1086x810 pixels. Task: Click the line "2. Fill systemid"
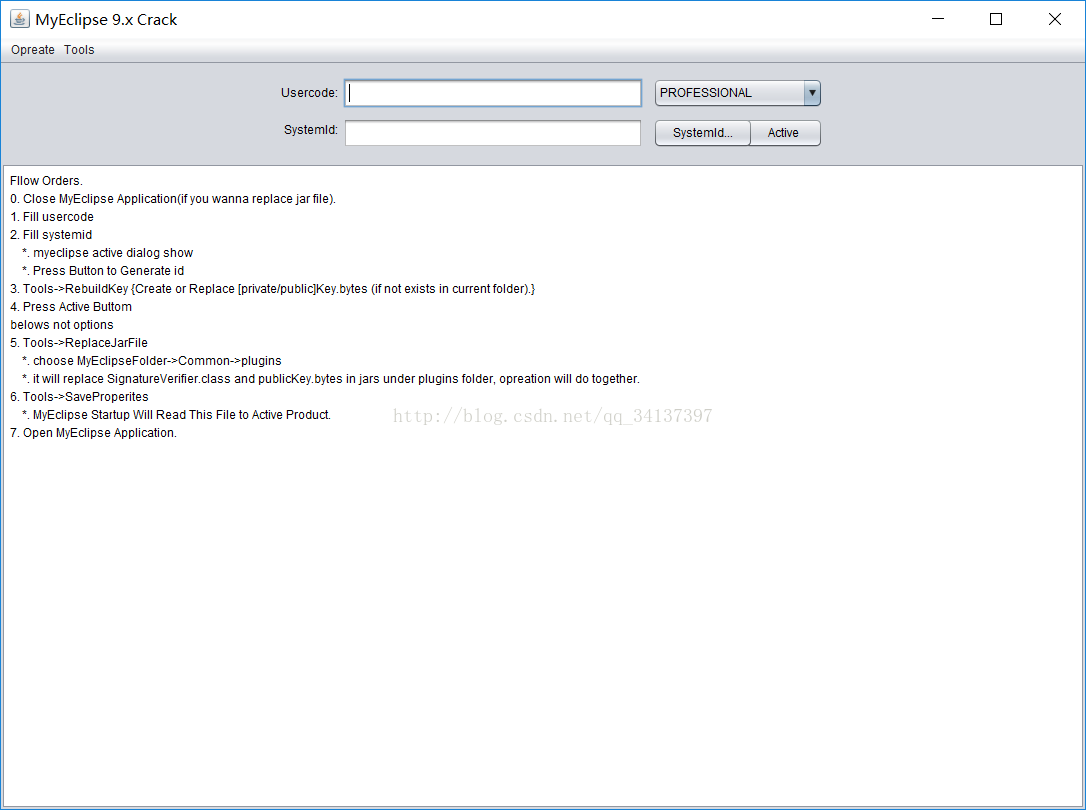[x=51, y=235]
